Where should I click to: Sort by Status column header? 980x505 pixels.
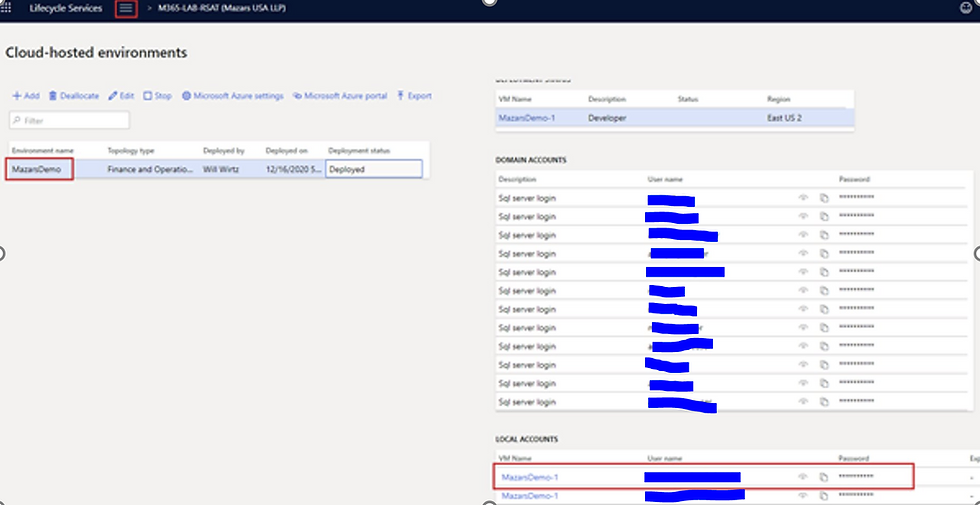[x=688, y=99]
